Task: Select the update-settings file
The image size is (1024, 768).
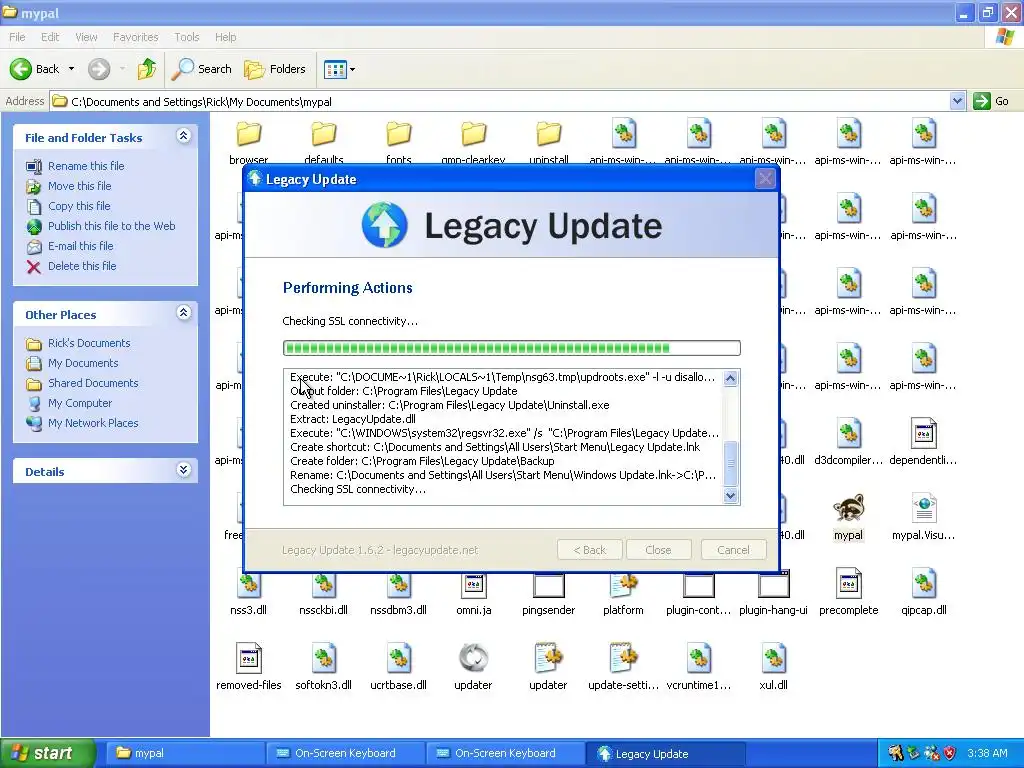Action: tap(623, 667)
